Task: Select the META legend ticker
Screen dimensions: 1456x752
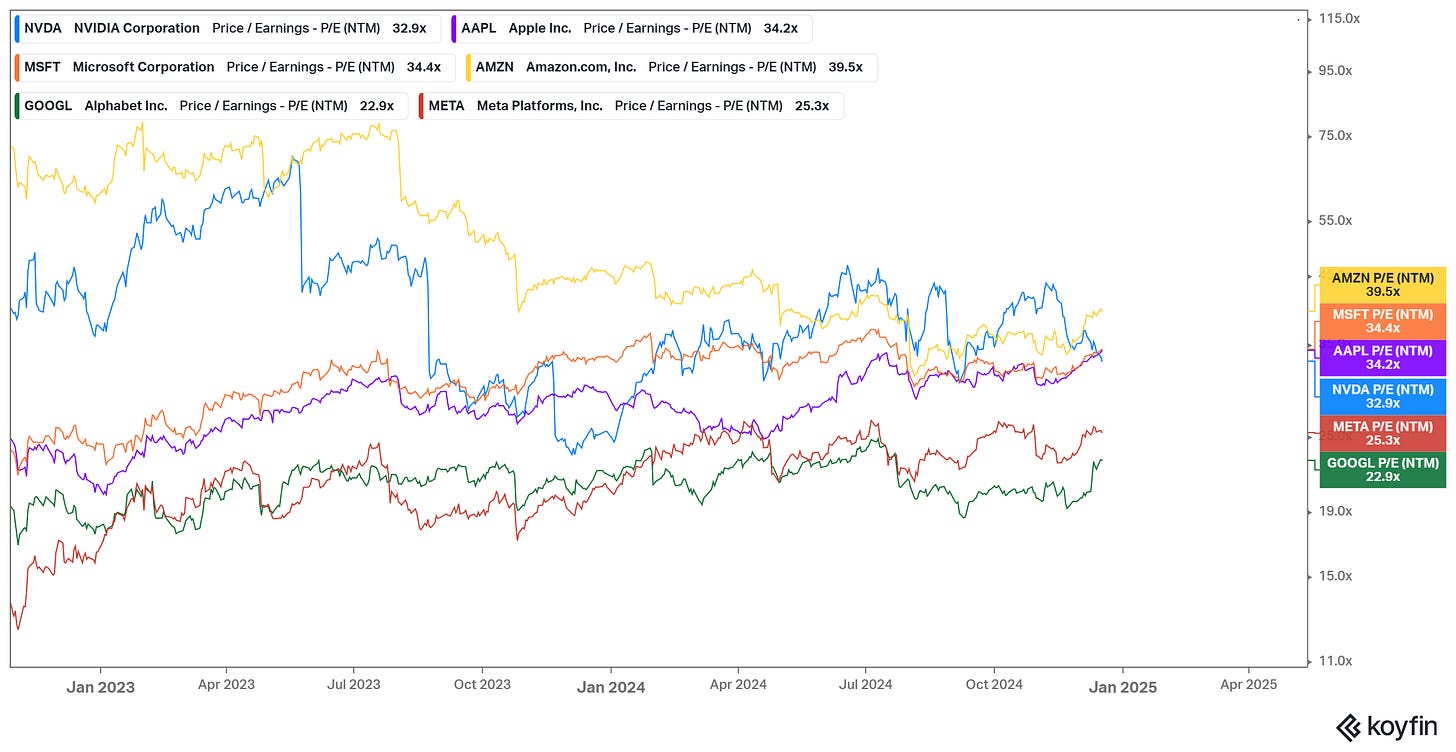Action: point(446,105)
